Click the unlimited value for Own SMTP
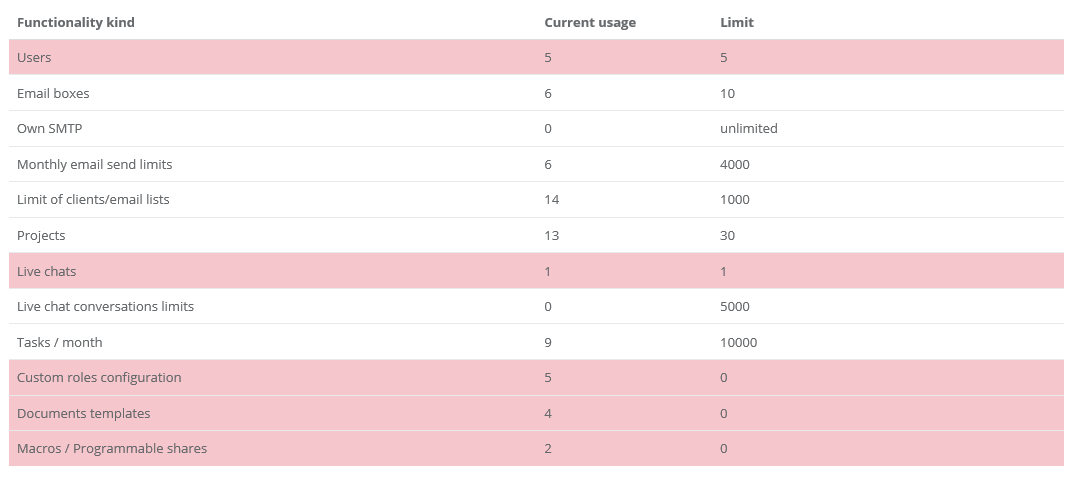Screen dimensions: 1070x478 tap(748, 128)
